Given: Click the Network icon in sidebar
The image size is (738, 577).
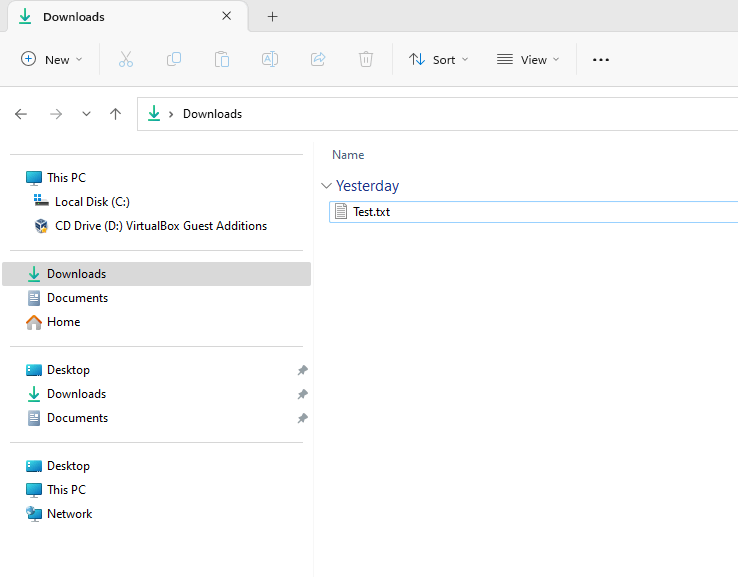Looking at the screenshot, I should click(34, 514).
